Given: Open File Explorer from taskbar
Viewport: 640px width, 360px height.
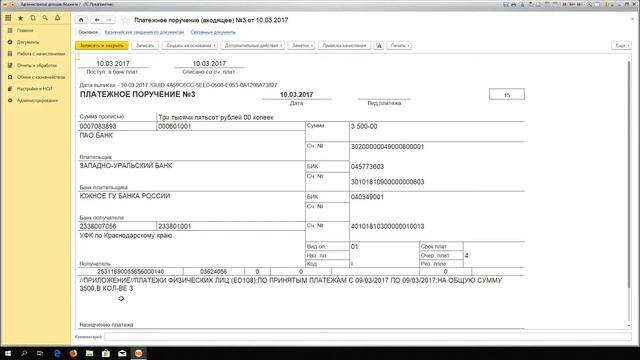Looking at the screenshot, I should 89,353.
